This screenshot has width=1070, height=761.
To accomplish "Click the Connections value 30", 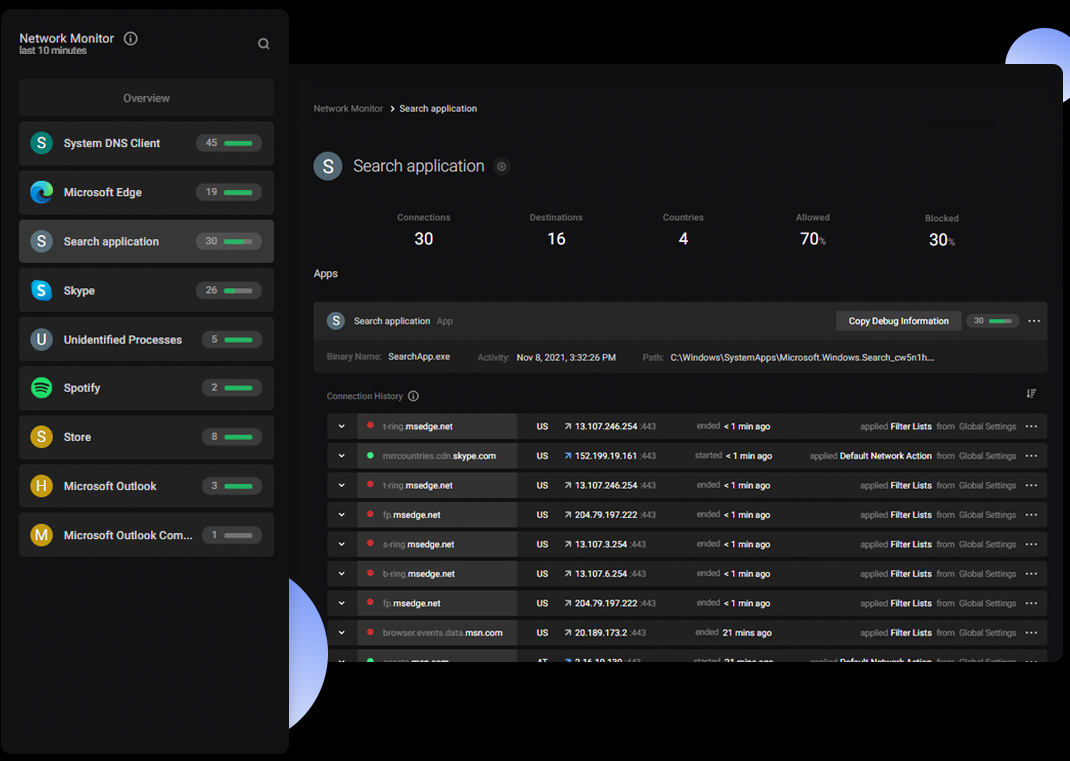I will [x=424, y=239].
